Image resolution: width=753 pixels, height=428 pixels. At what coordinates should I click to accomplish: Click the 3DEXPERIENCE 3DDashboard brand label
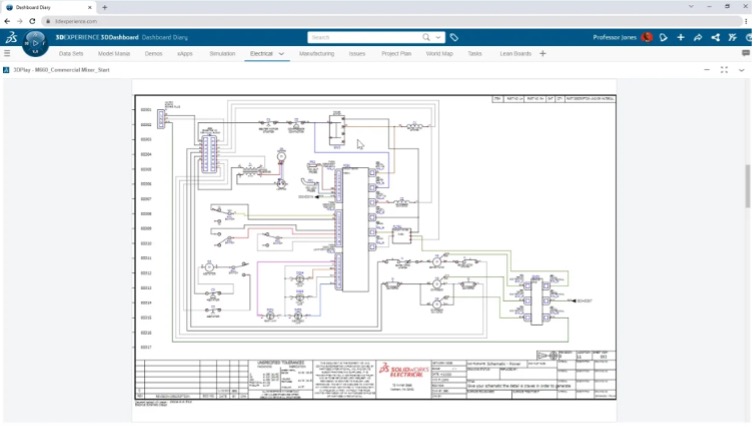pos(97,37)
